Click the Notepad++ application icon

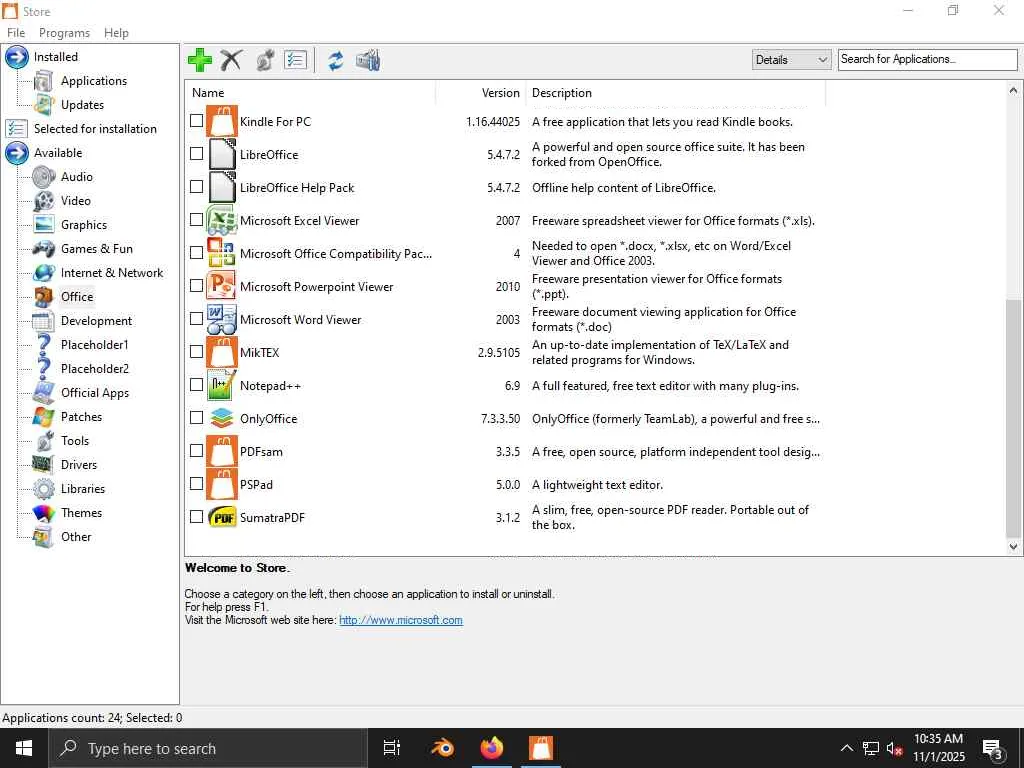click(x=221, y=385)
